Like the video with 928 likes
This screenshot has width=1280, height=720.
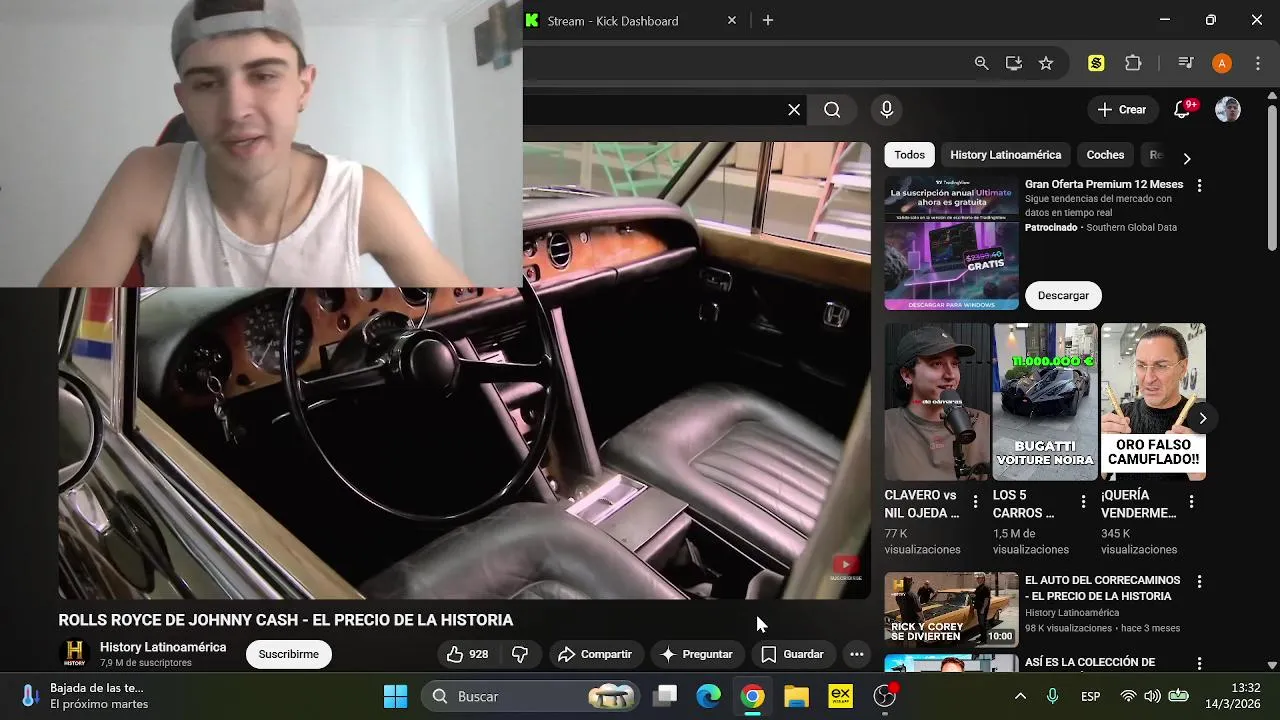[467, 654]
